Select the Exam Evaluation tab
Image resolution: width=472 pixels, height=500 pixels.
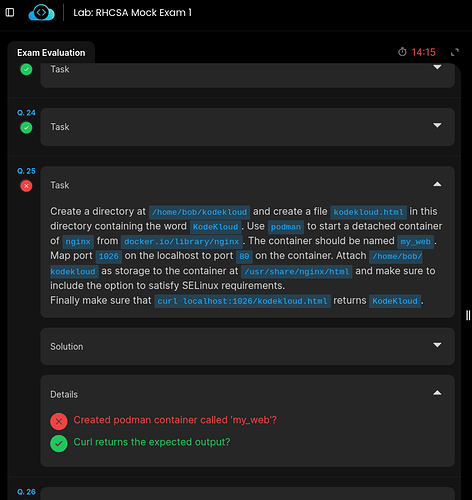(51, 53)
